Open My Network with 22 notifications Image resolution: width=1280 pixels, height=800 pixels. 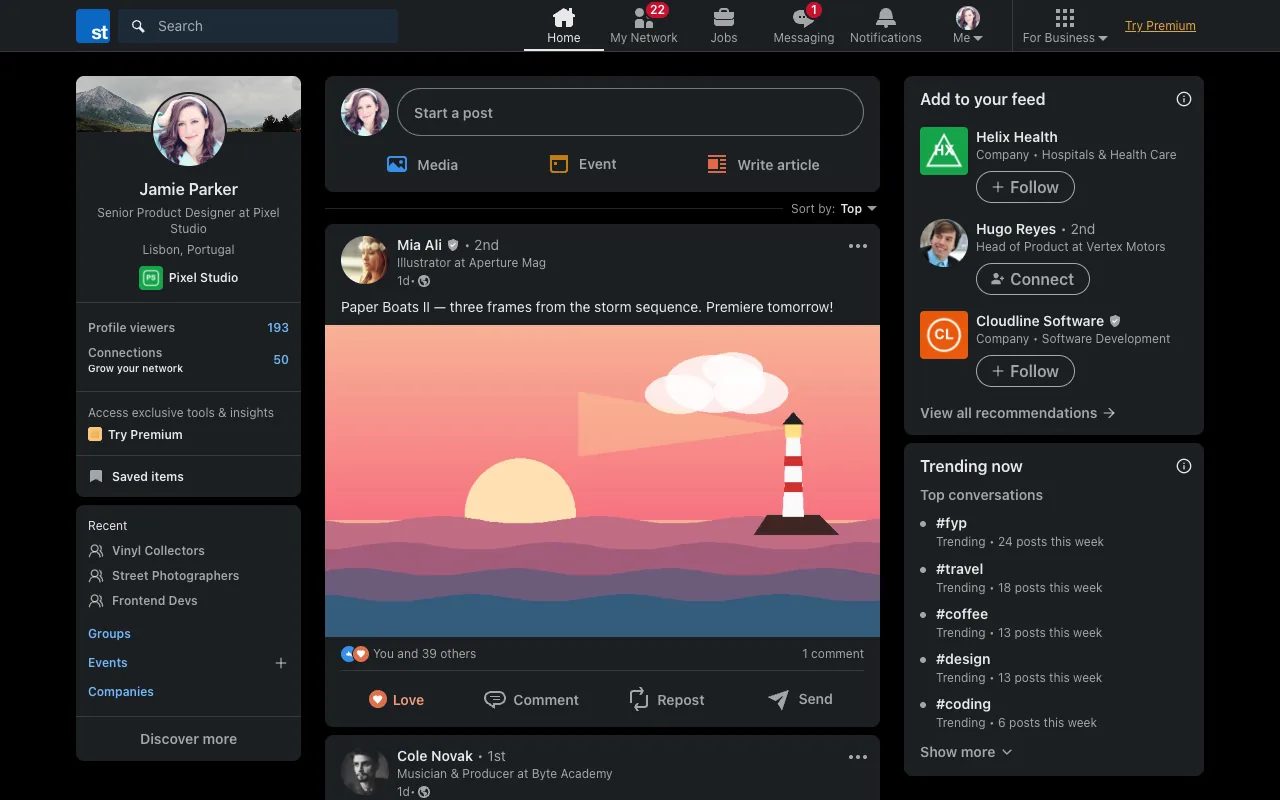(644, 26)
